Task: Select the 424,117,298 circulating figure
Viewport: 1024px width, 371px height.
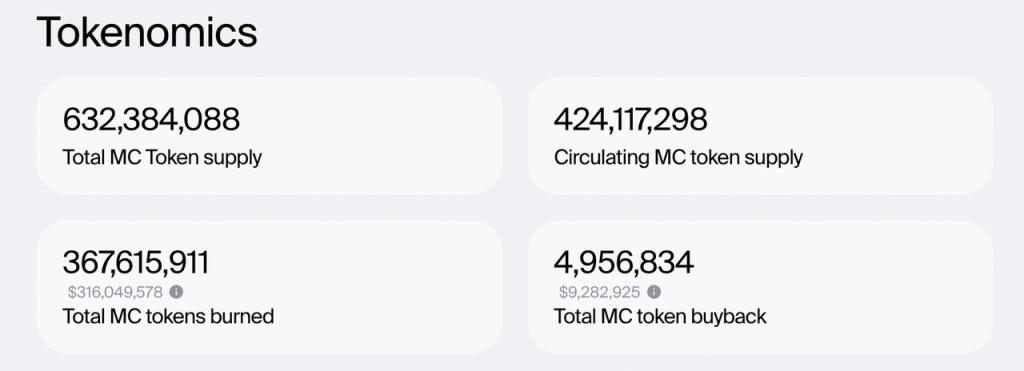Action: [x=630, y=120]
